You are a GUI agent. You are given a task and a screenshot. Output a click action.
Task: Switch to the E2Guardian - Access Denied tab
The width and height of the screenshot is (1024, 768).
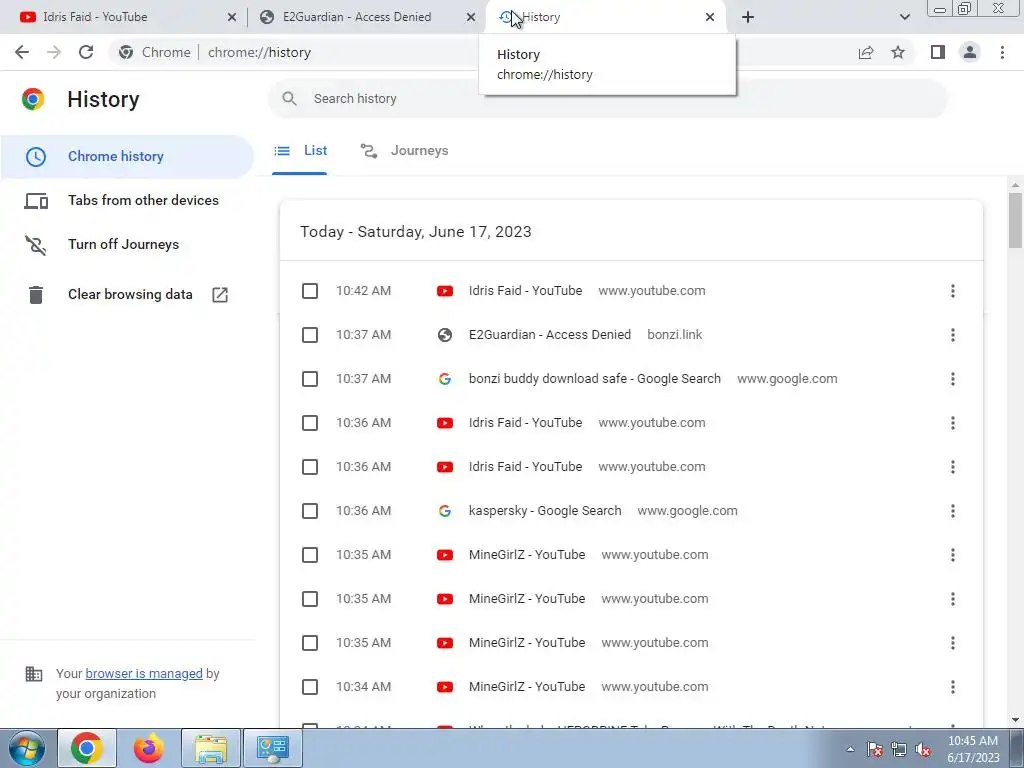point(366,17)
